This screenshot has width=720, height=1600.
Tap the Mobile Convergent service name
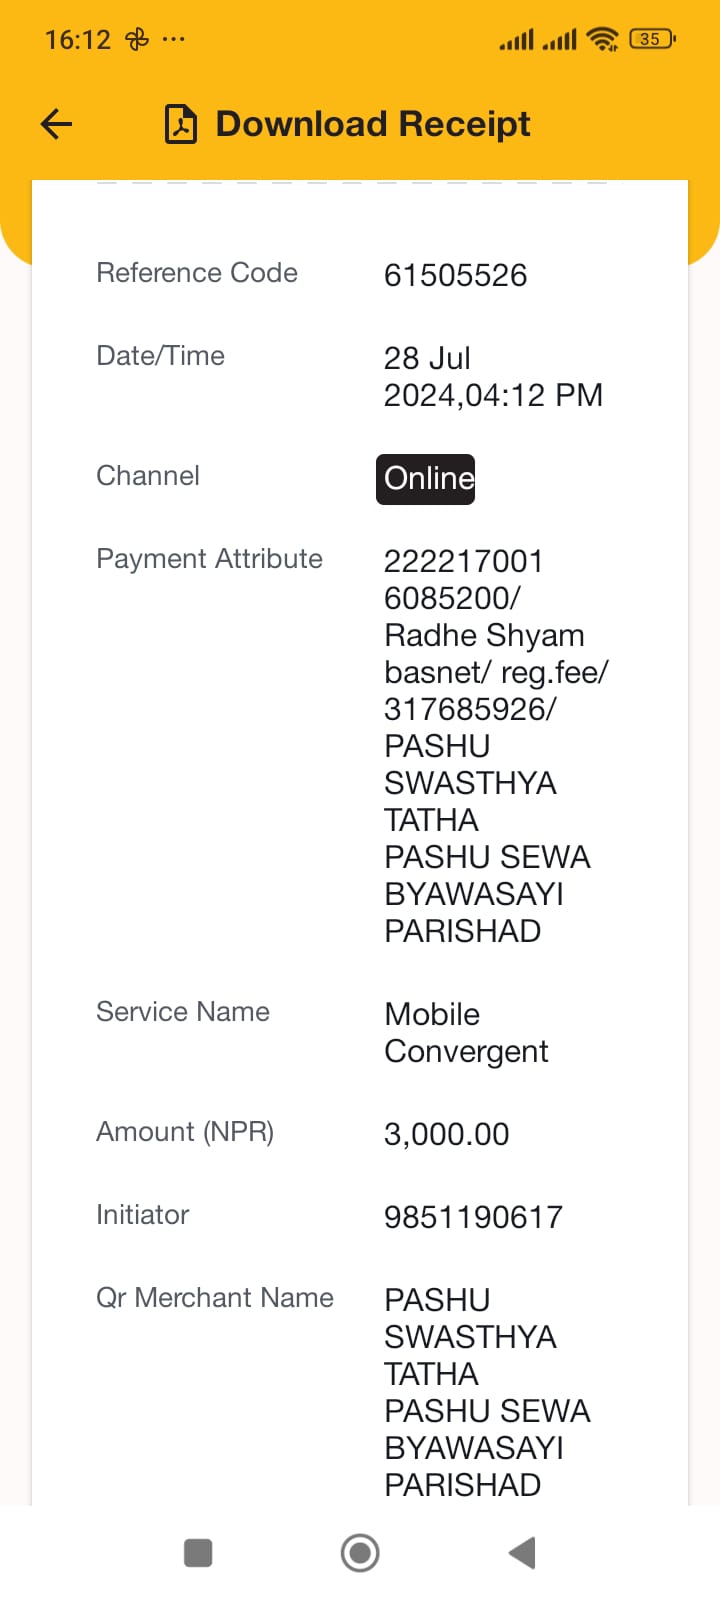click(x=466, y=1033)
